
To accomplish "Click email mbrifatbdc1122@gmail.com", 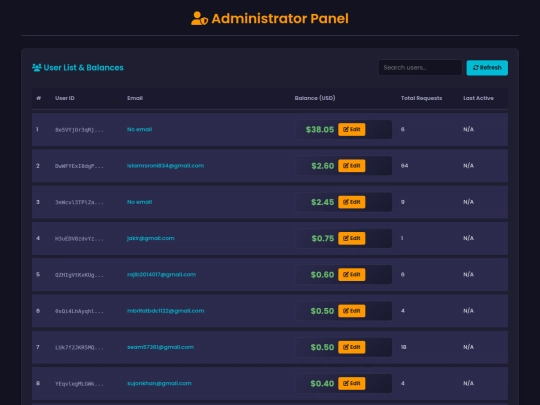I will 165,311.
